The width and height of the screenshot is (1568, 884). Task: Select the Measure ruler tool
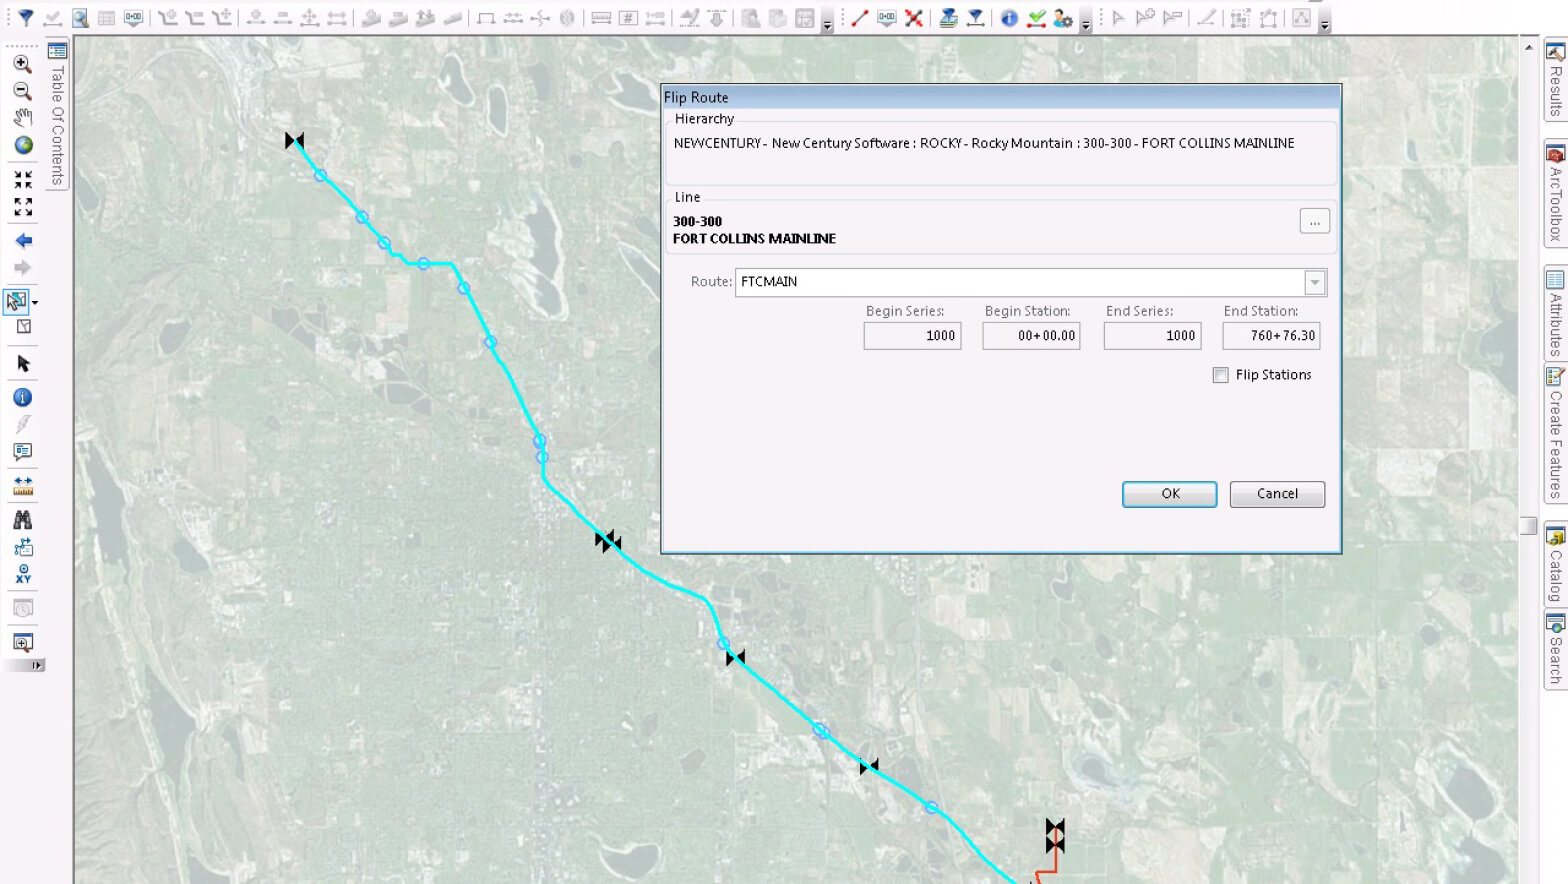tap(22, 486)
